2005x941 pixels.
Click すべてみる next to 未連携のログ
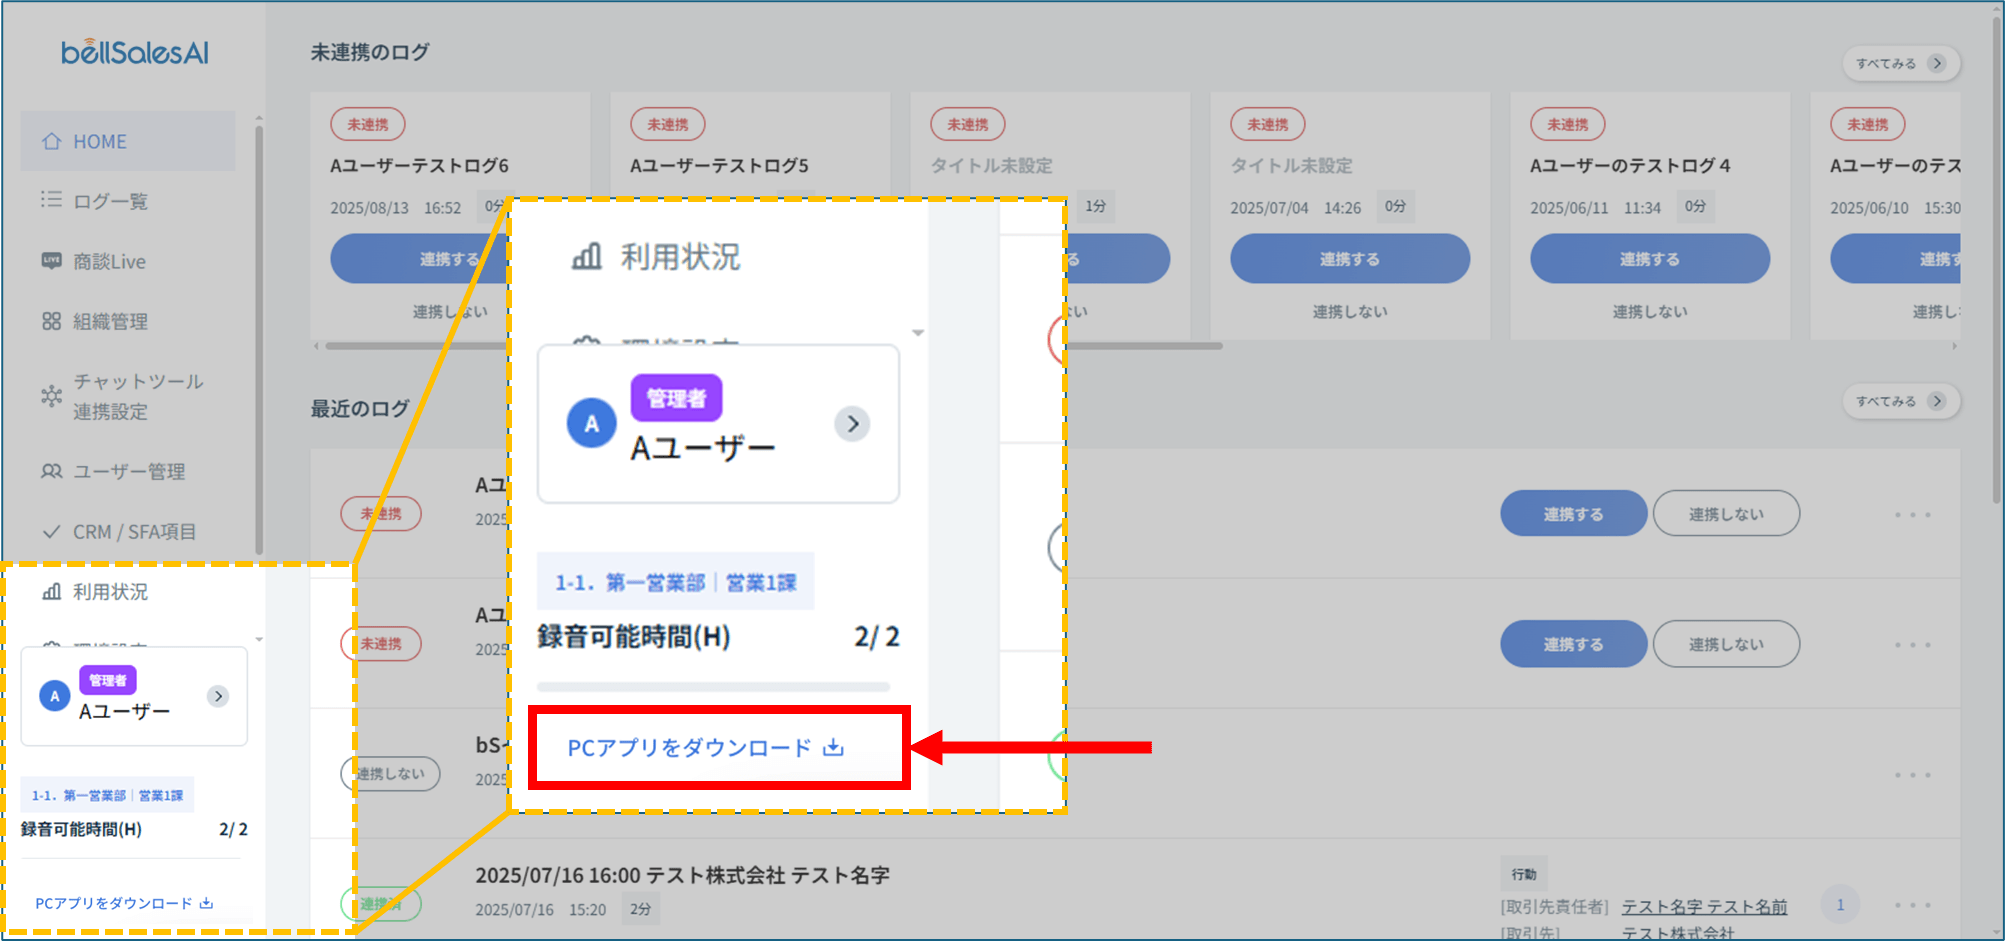point(1900,63)
